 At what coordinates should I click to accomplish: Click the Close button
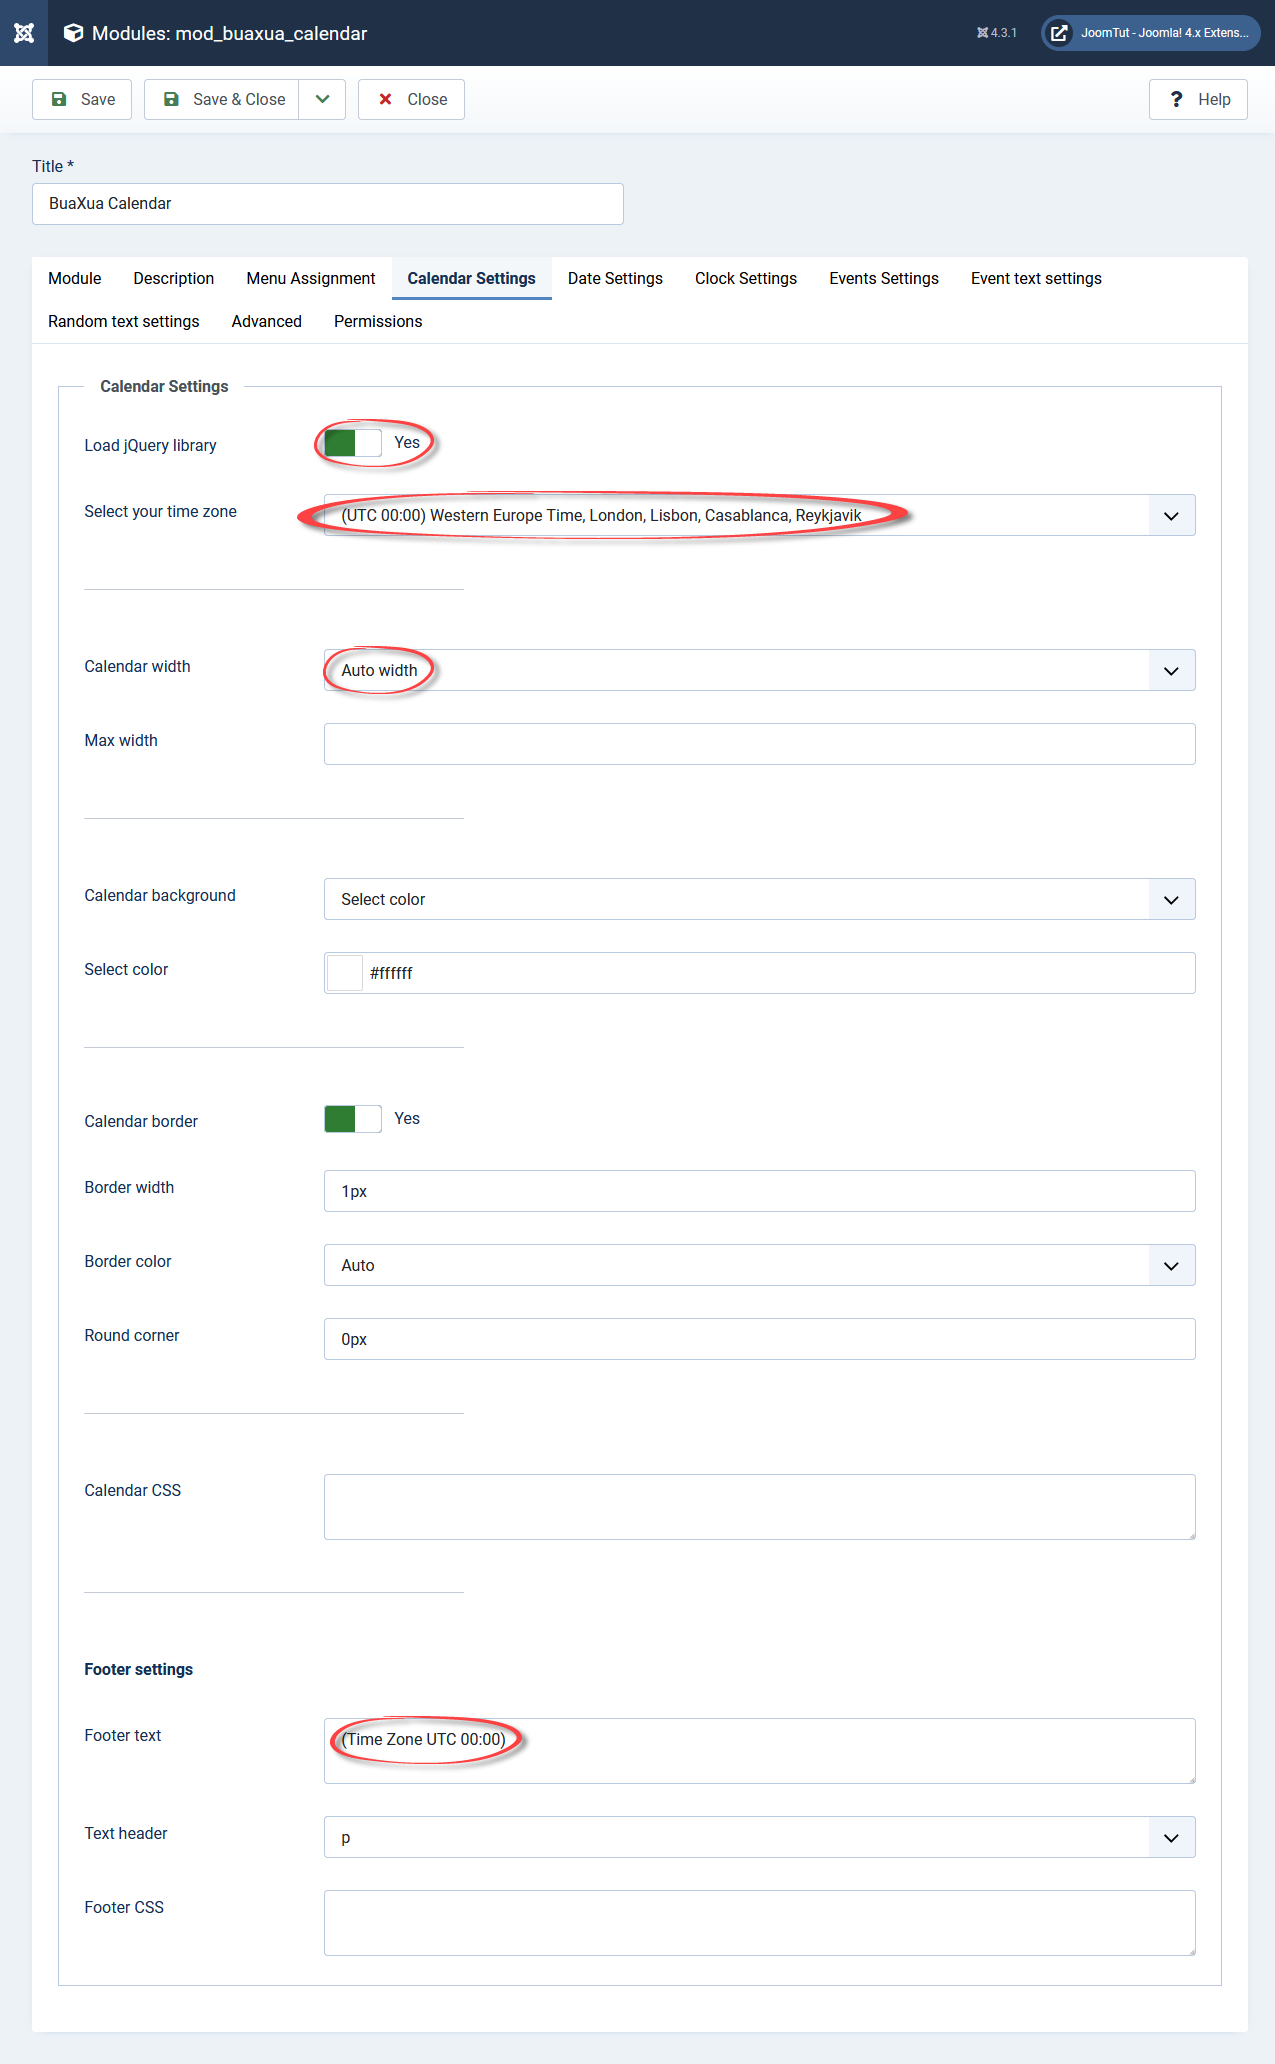[x=411, y=99]
